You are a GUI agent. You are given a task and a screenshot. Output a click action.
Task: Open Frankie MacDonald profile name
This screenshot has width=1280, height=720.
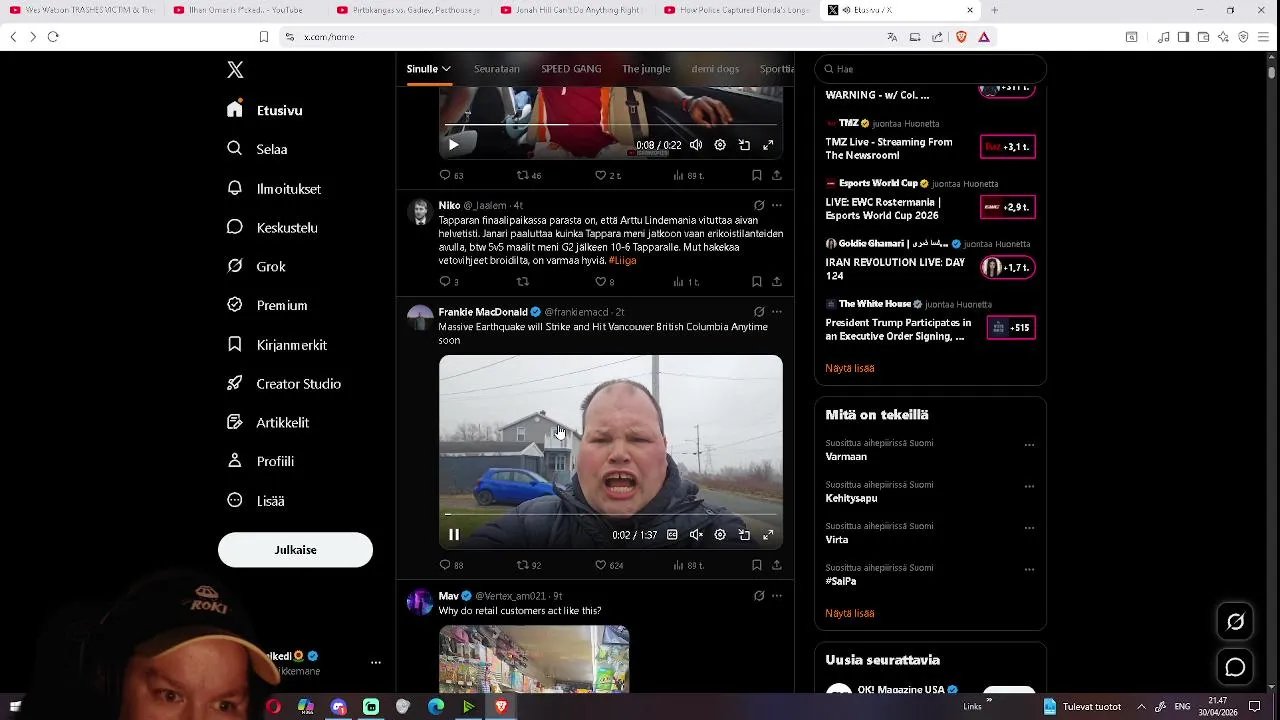point(482,312)
